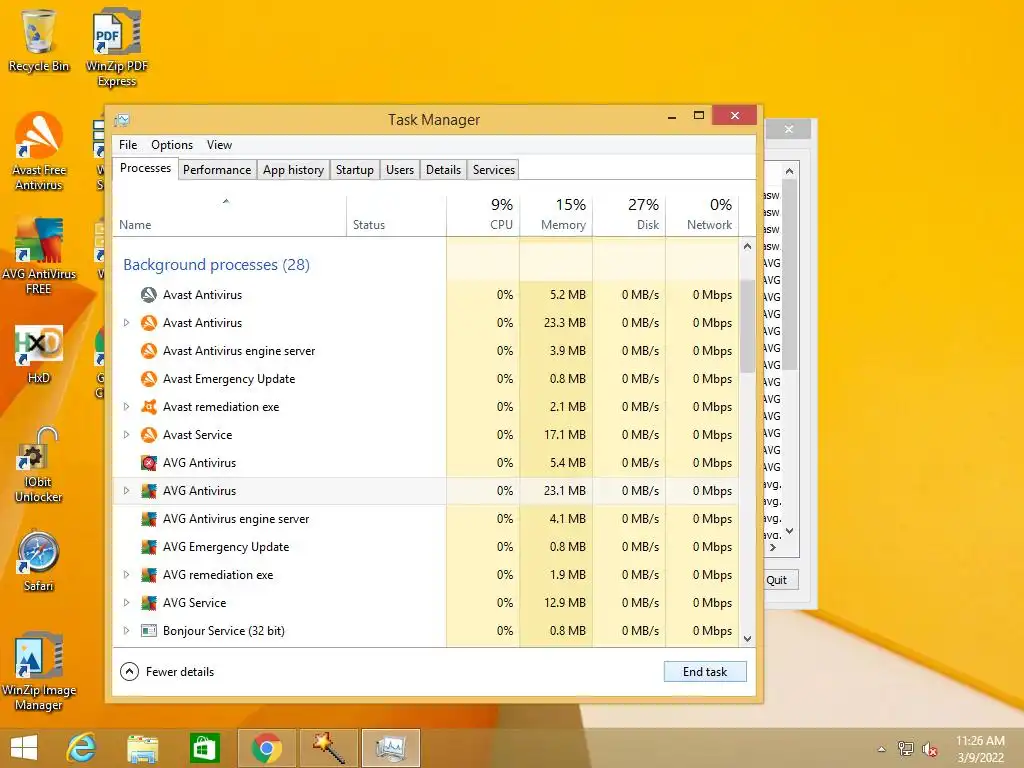Select IObit Unlocker desktop icon

point(39,465)
